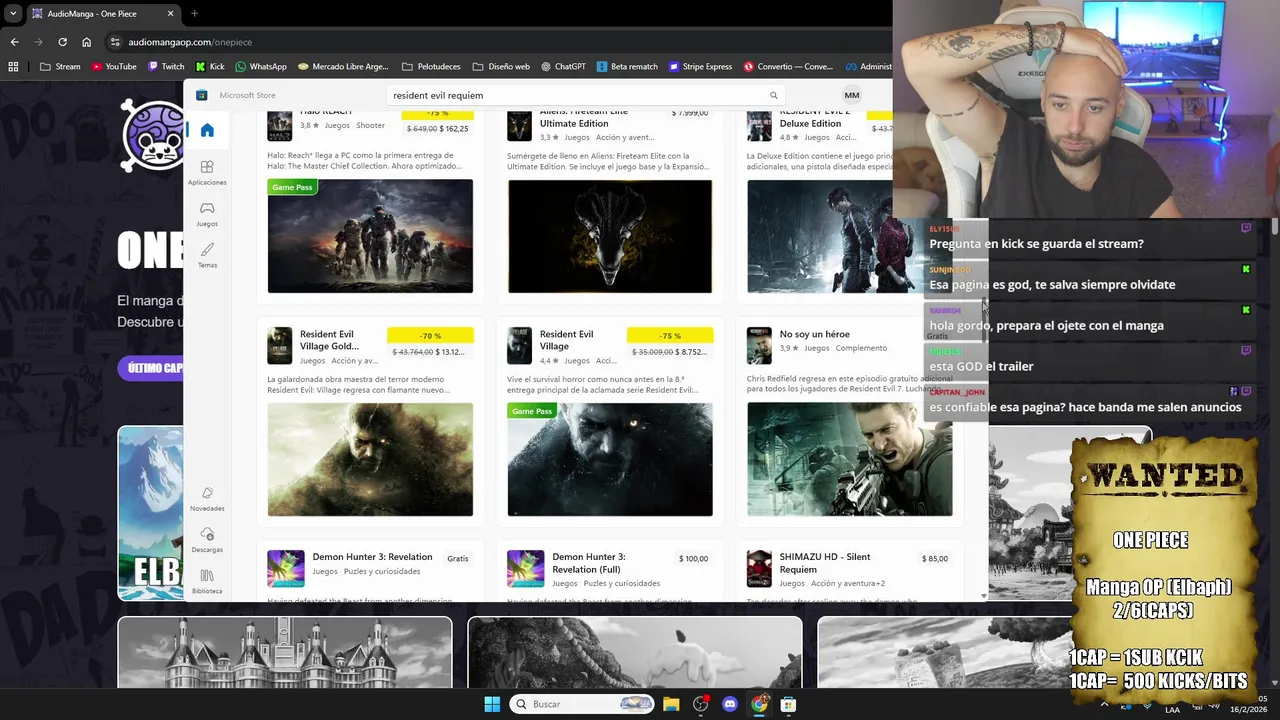The image size is (1280, 720).
Task: Open the YouTube bookmark
Action: click(113, 67)
